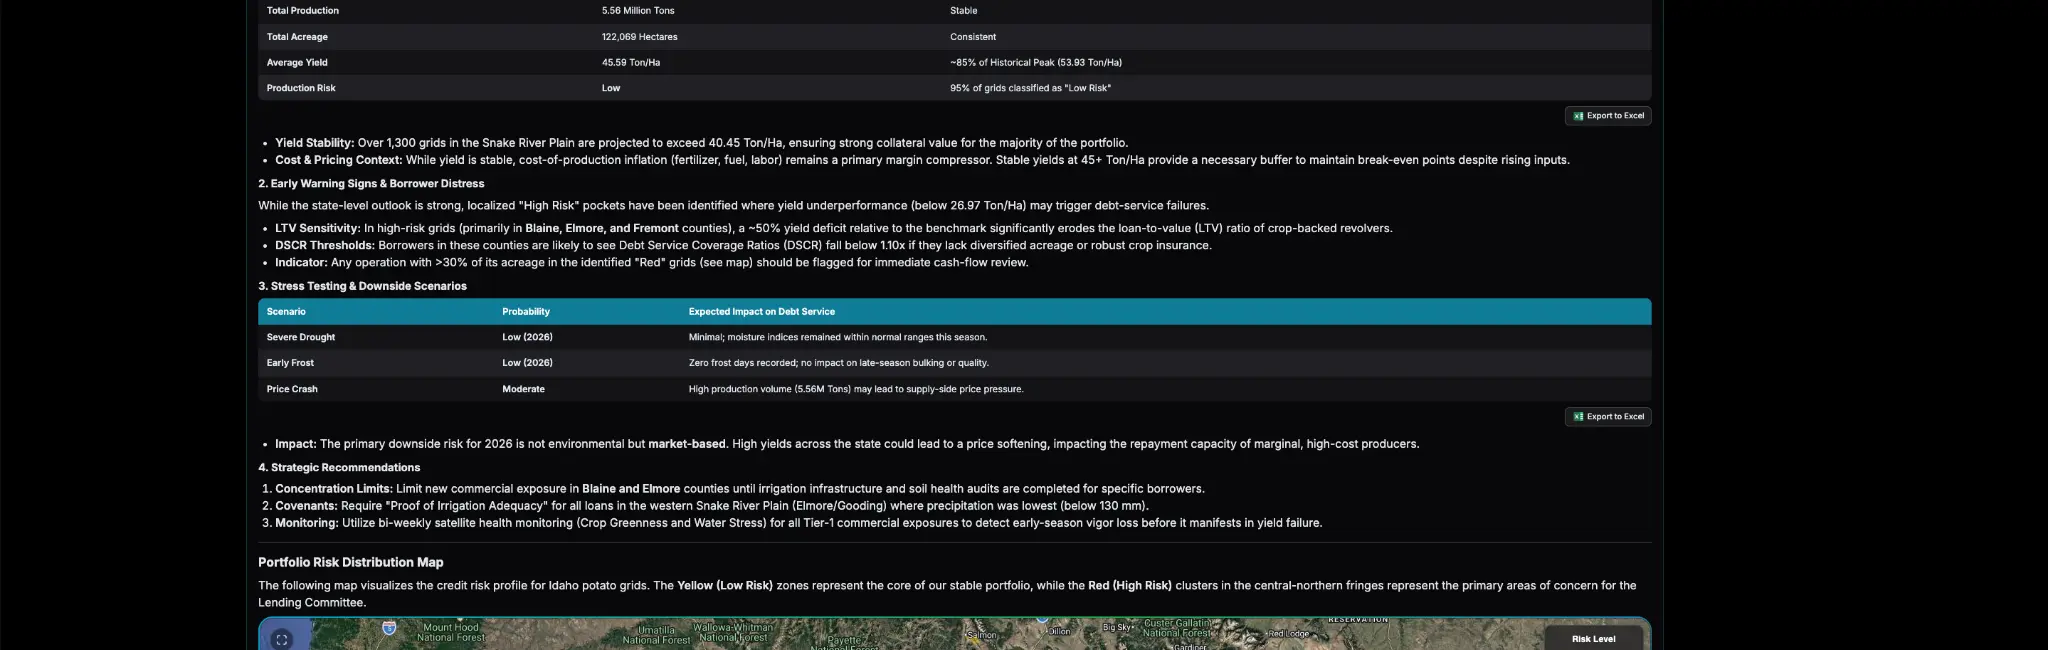Click the "5.56 Million Tons" value

(x=638, y=11)
